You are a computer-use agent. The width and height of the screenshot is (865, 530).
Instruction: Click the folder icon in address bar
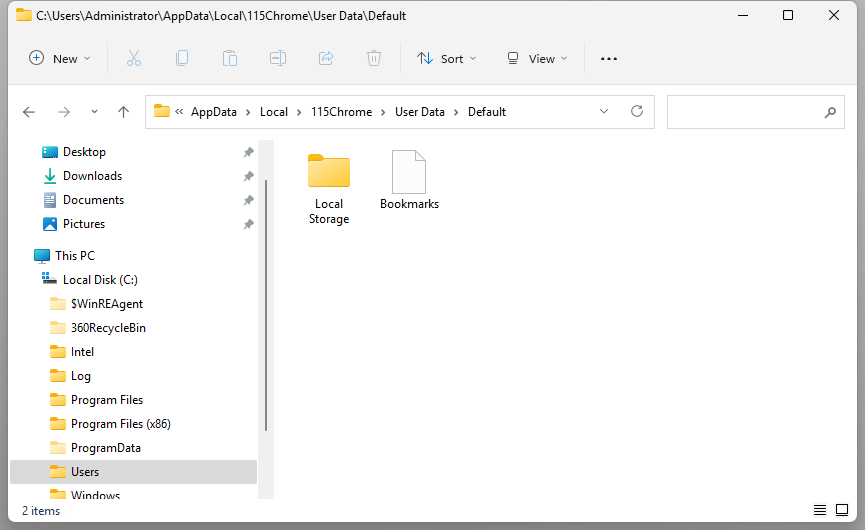tap(162, 111)
